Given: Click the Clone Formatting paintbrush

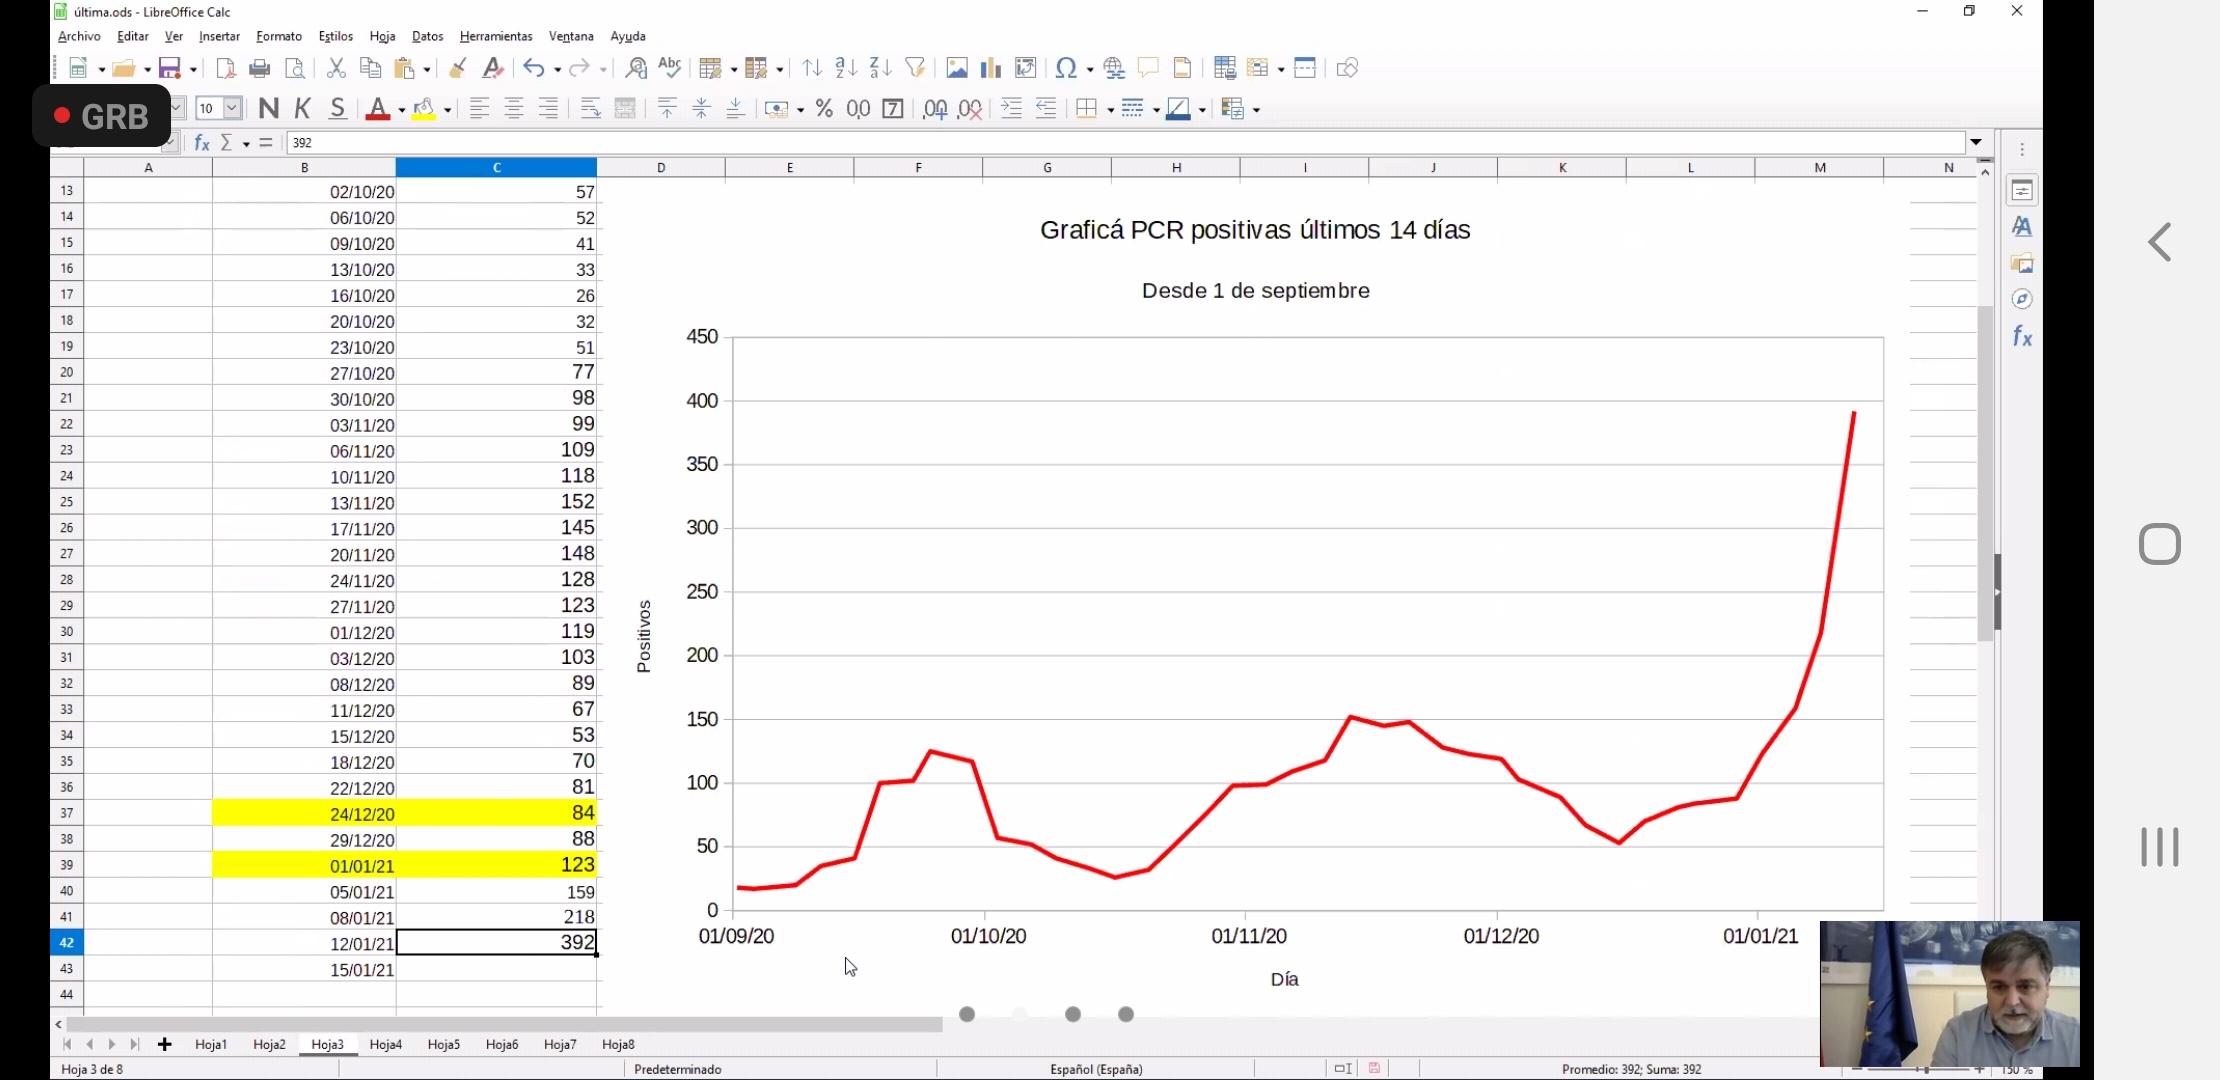Looking at the screenshot, I should (x=458, y=68).
